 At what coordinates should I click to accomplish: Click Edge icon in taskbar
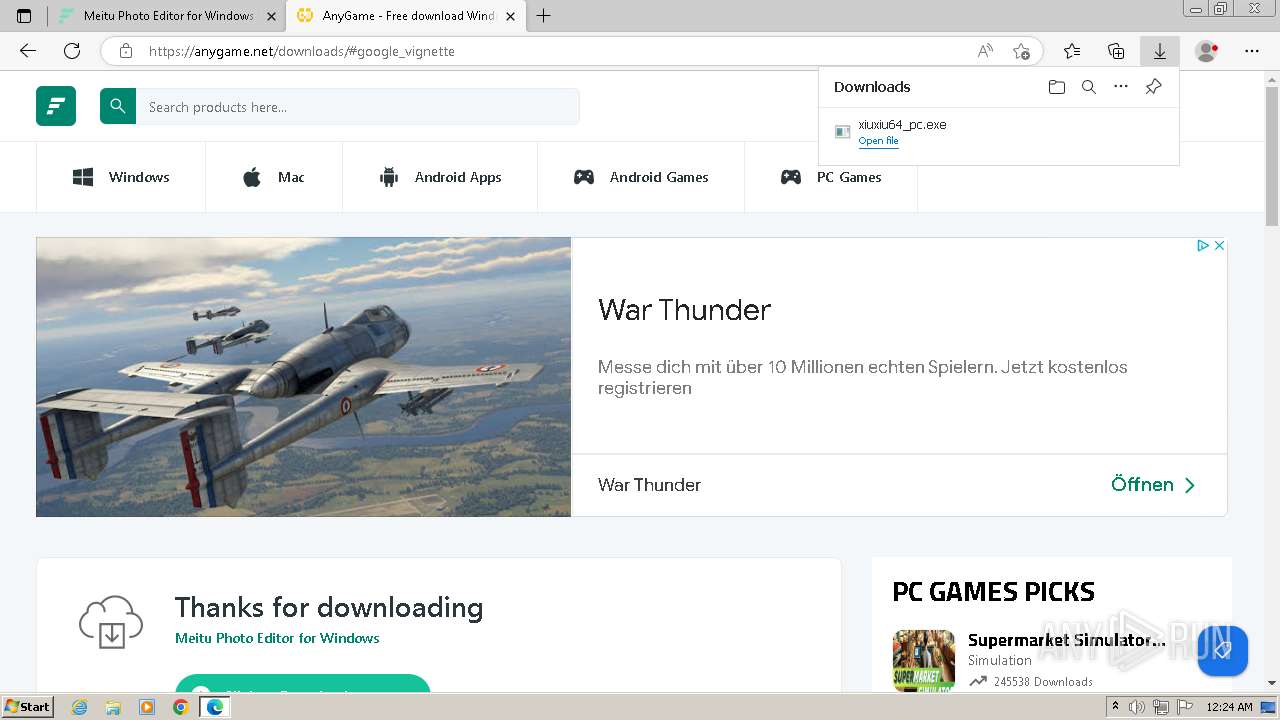click(214, 707)
